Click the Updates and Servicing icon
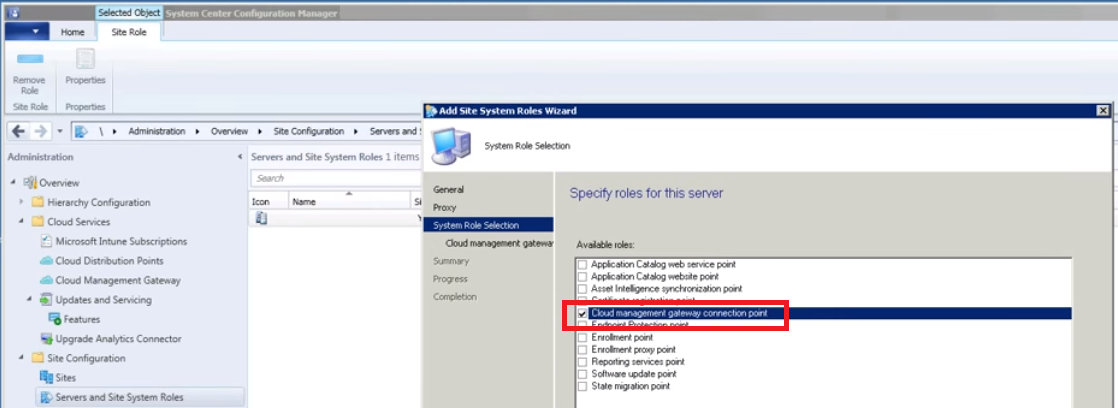The width and height of the screenshot is (1118, 408). [x=46, y=300]
